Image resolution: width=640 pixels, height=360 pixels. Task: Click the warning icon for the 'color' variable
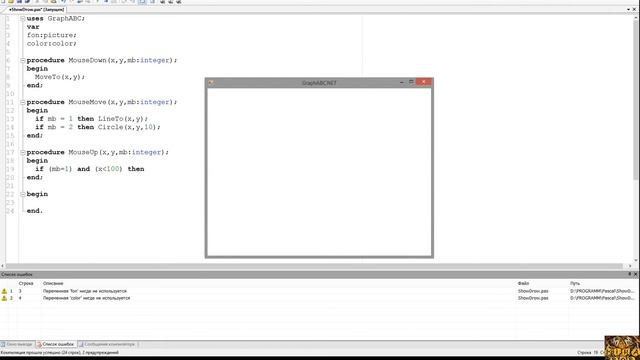pyautogui.click(x=4, y=298)
